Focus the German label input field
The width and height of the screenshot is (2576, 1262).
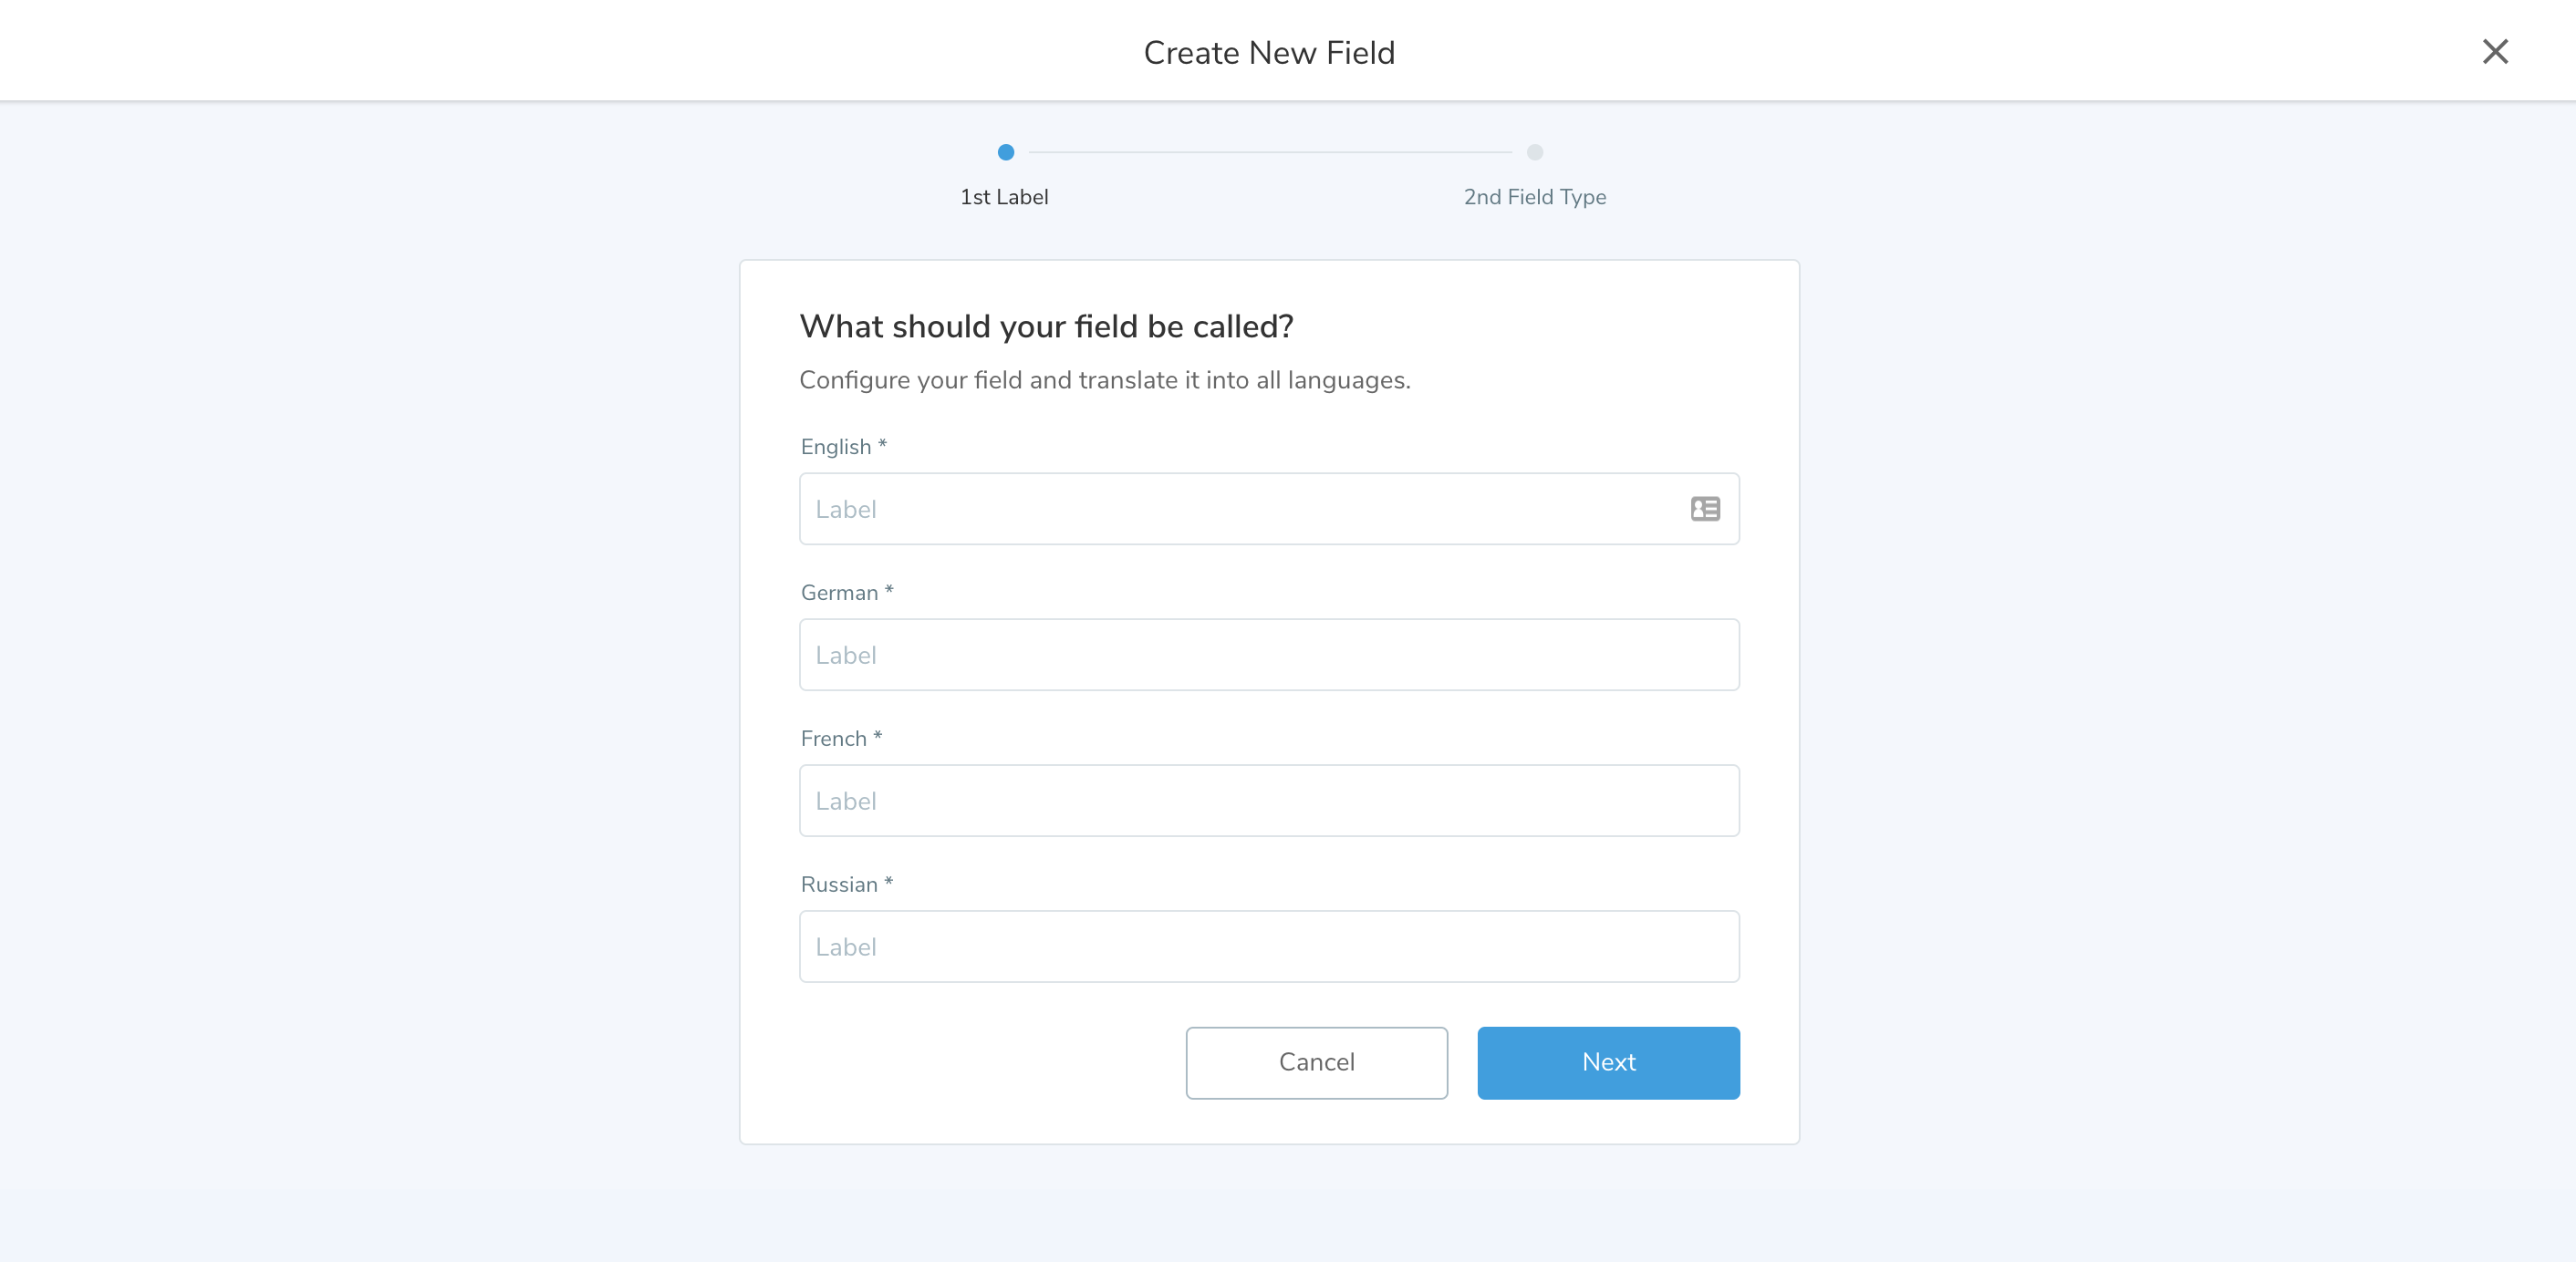pyautogui.click(x=1268, y=655)
